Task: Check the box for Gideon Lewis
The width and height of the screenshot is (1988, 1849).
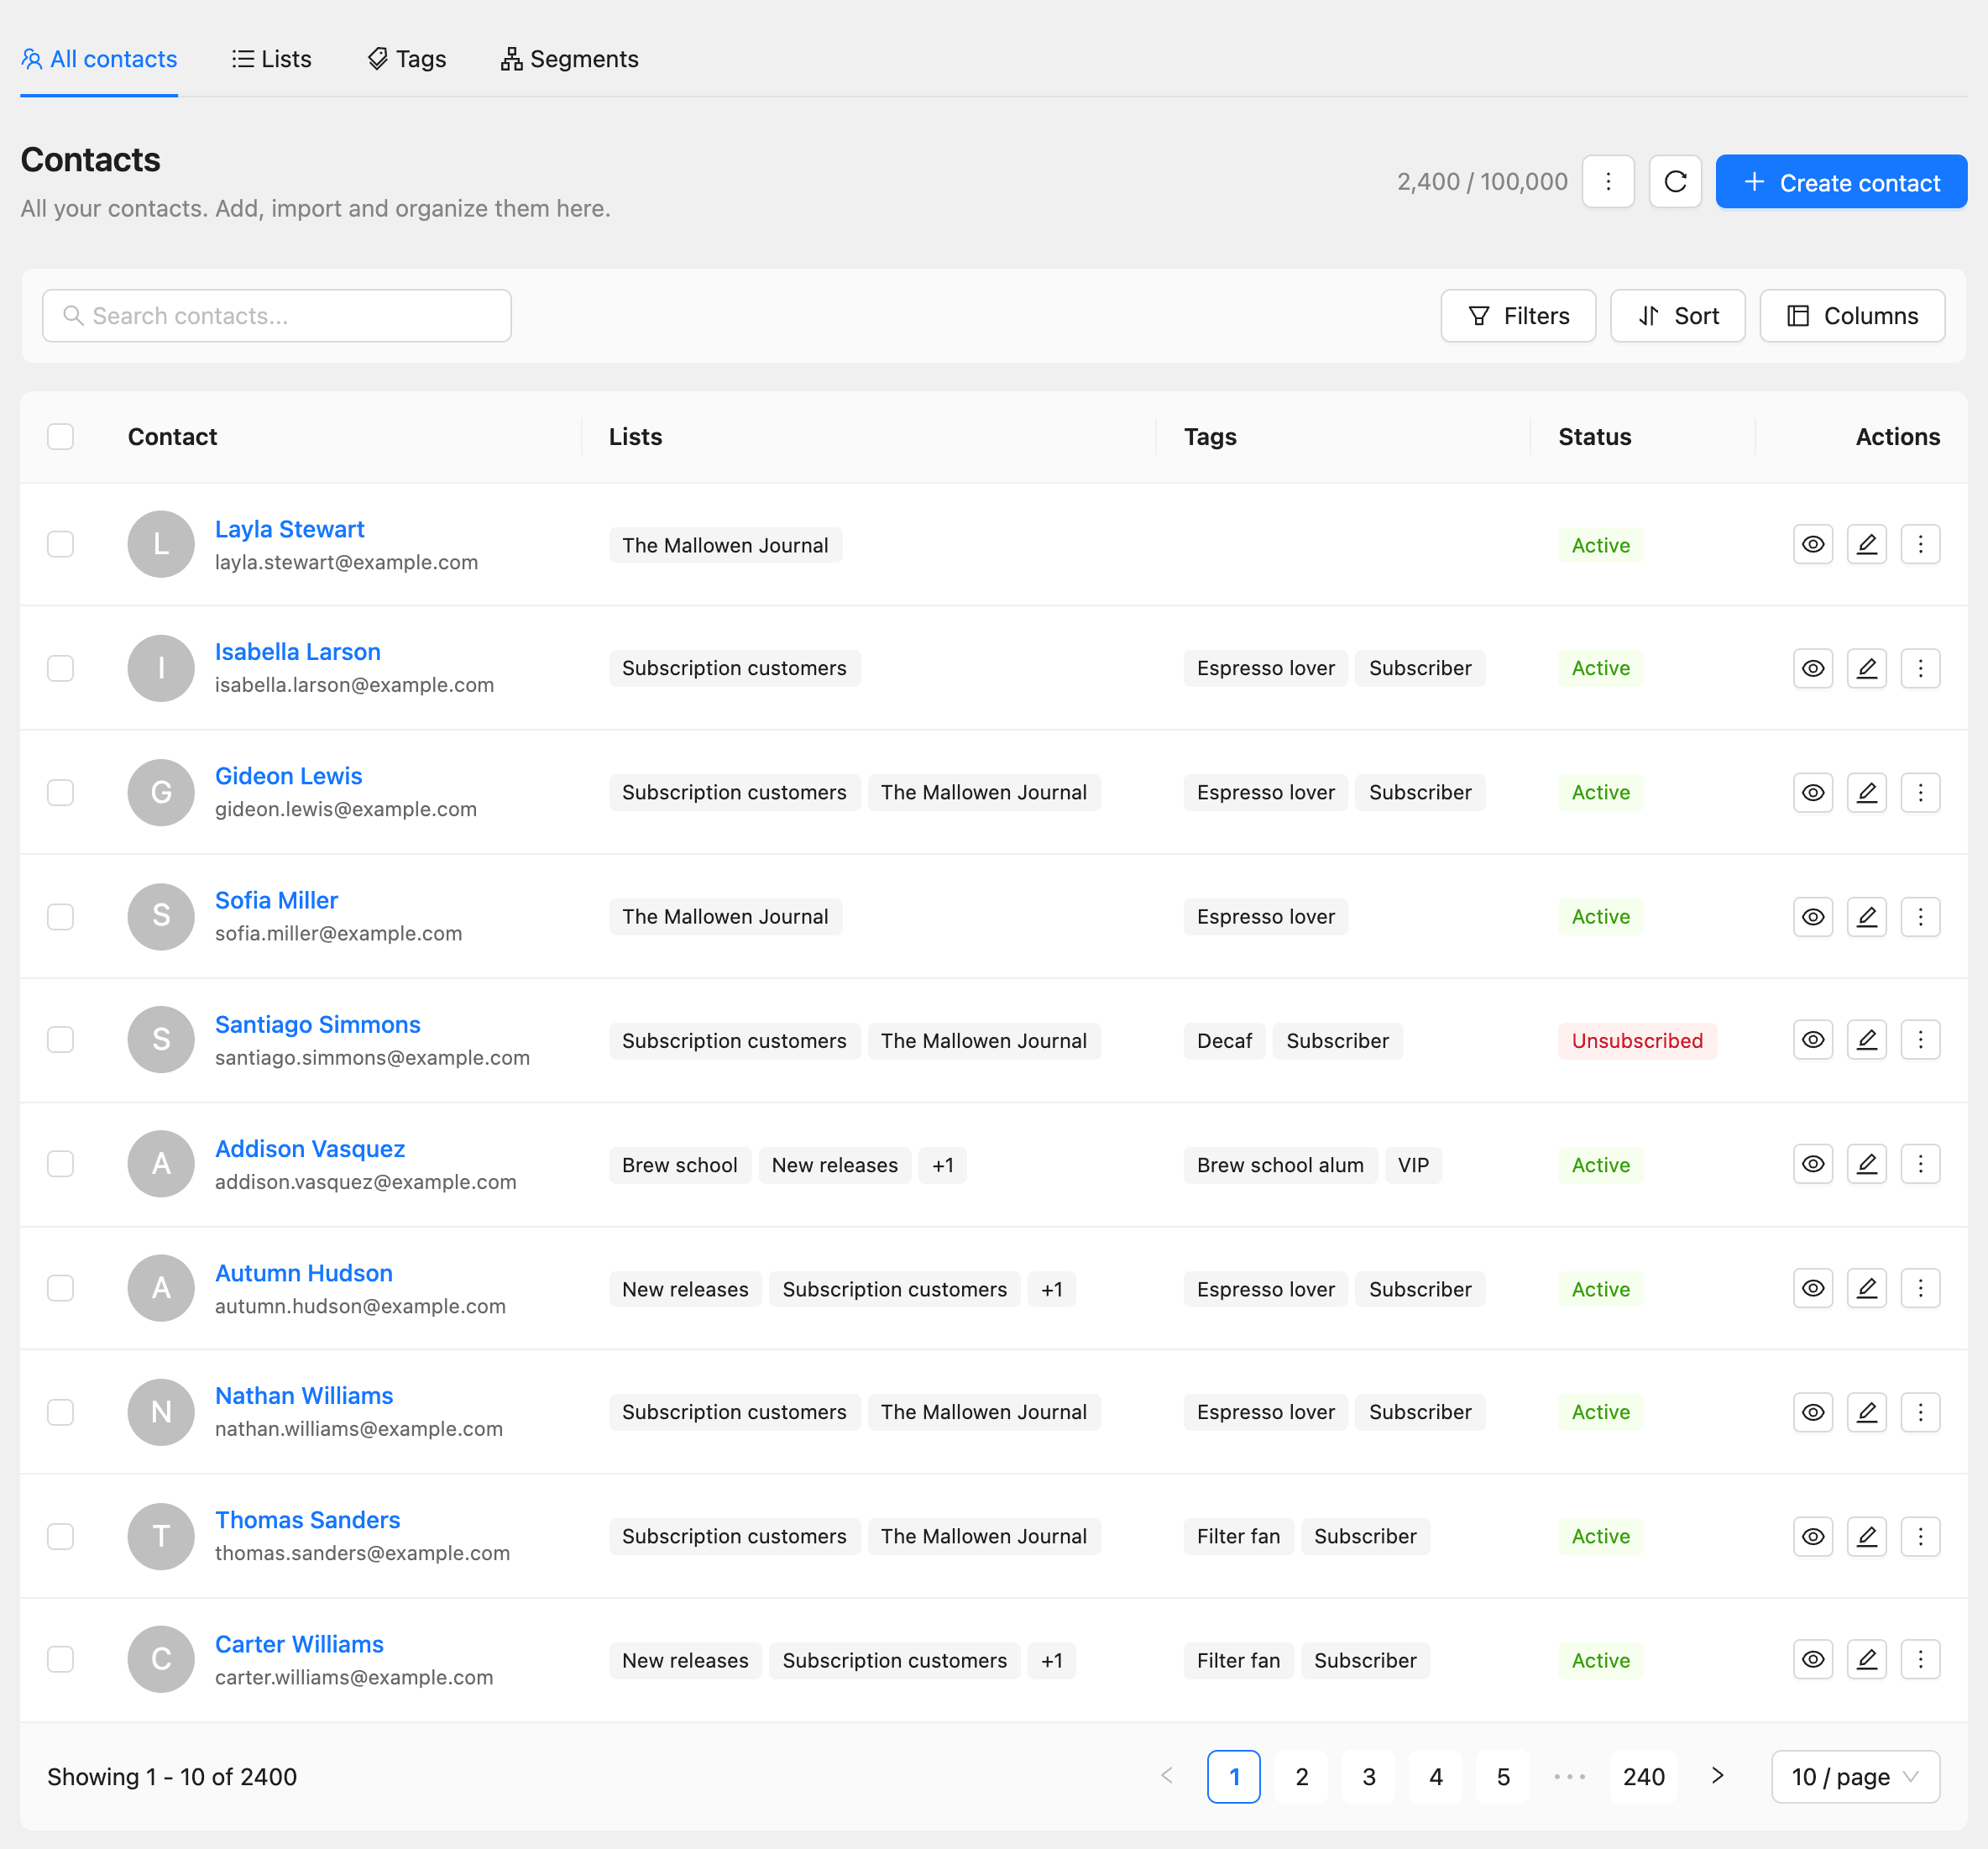Action: pos(61,792)
